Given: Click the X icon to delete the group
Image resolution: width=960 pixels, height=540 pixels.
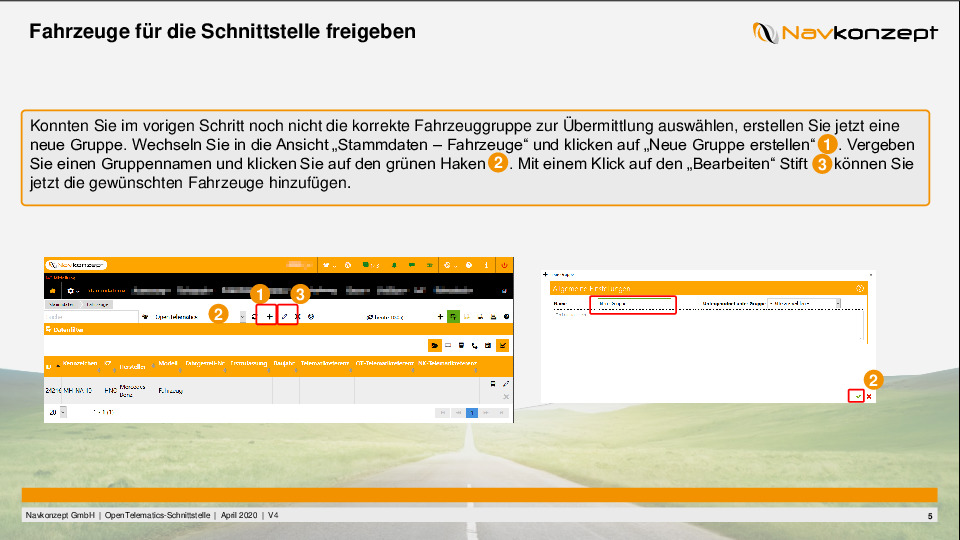Looking at the screenshot, I should tap(297, 316).
